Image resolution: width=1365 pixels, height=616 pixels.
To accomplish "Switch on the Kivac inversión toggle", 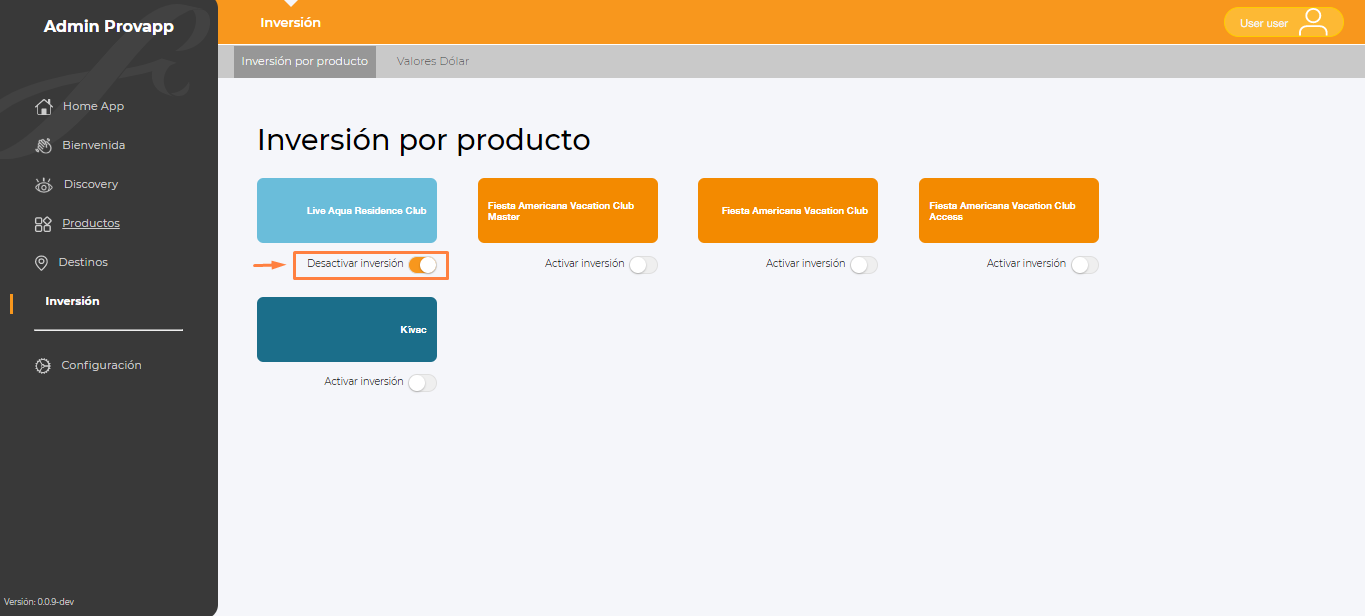I will tap(422, 383).
